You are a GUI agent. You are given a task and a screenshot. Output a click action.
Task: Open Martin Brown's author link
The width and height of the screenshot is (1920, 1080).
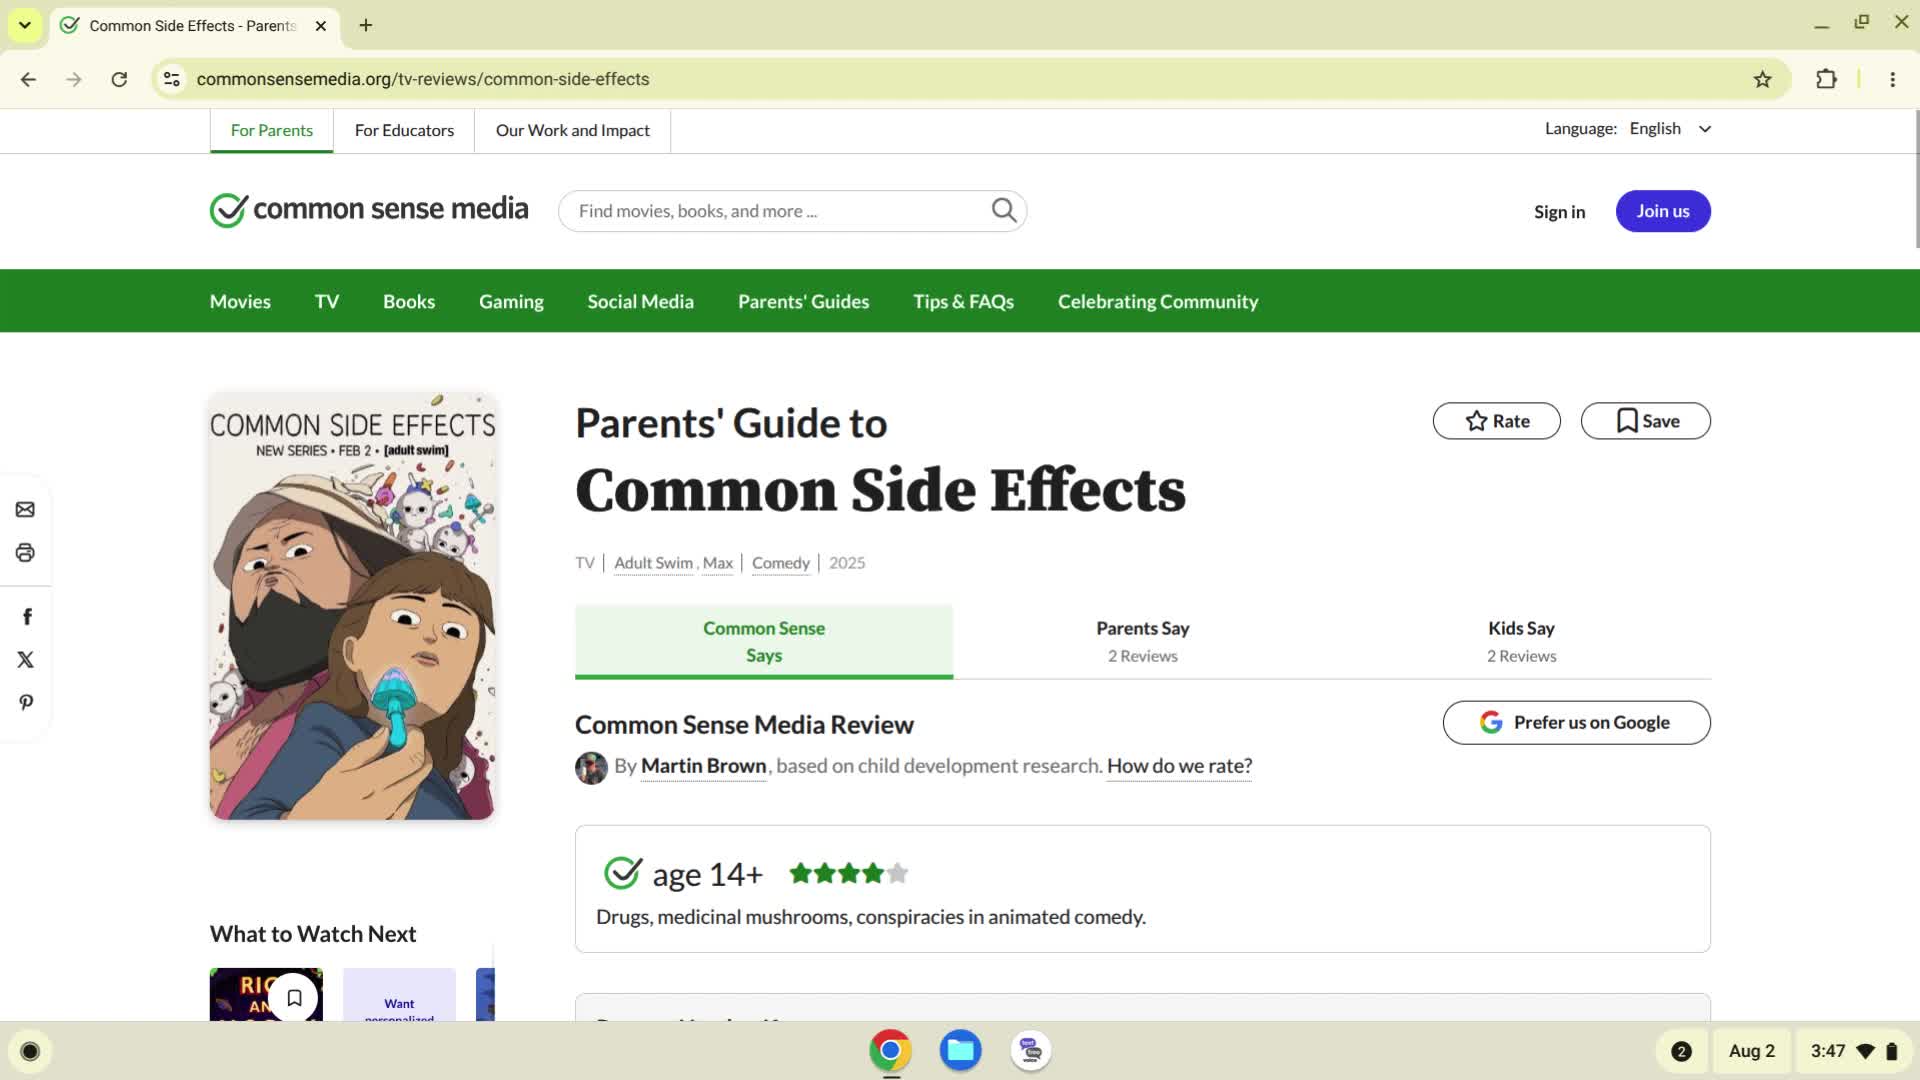pyautogui.click(x=704, y=766)
